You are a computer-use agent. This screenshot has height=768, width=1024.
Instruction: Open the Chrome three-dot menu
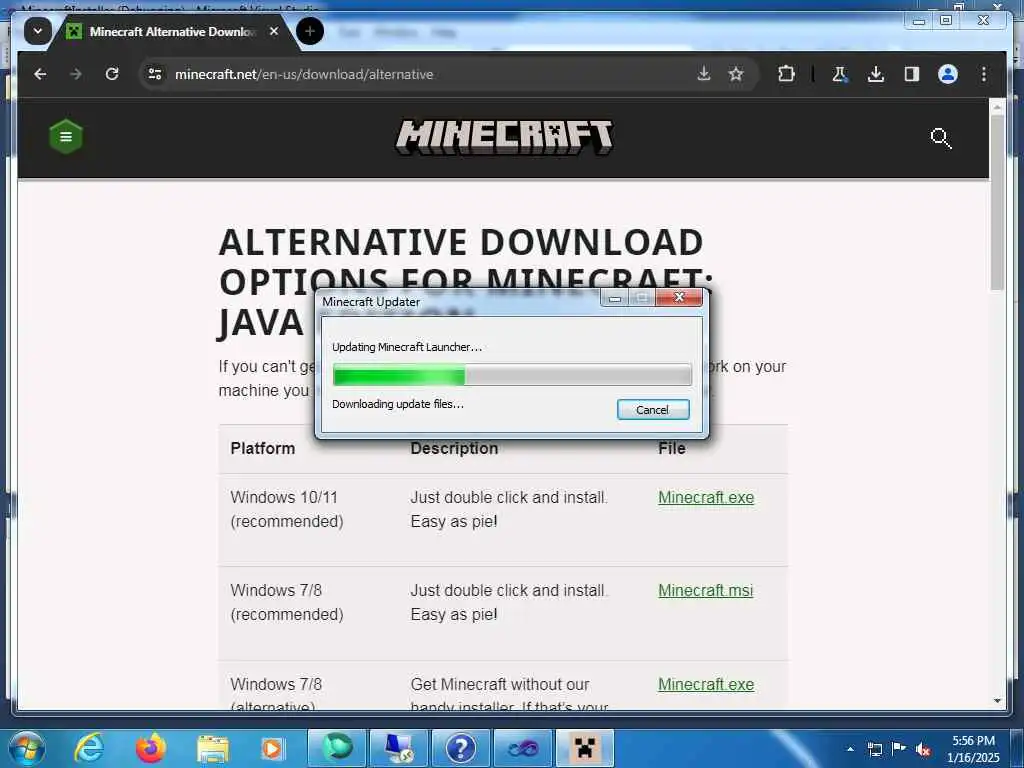(984, 74)
